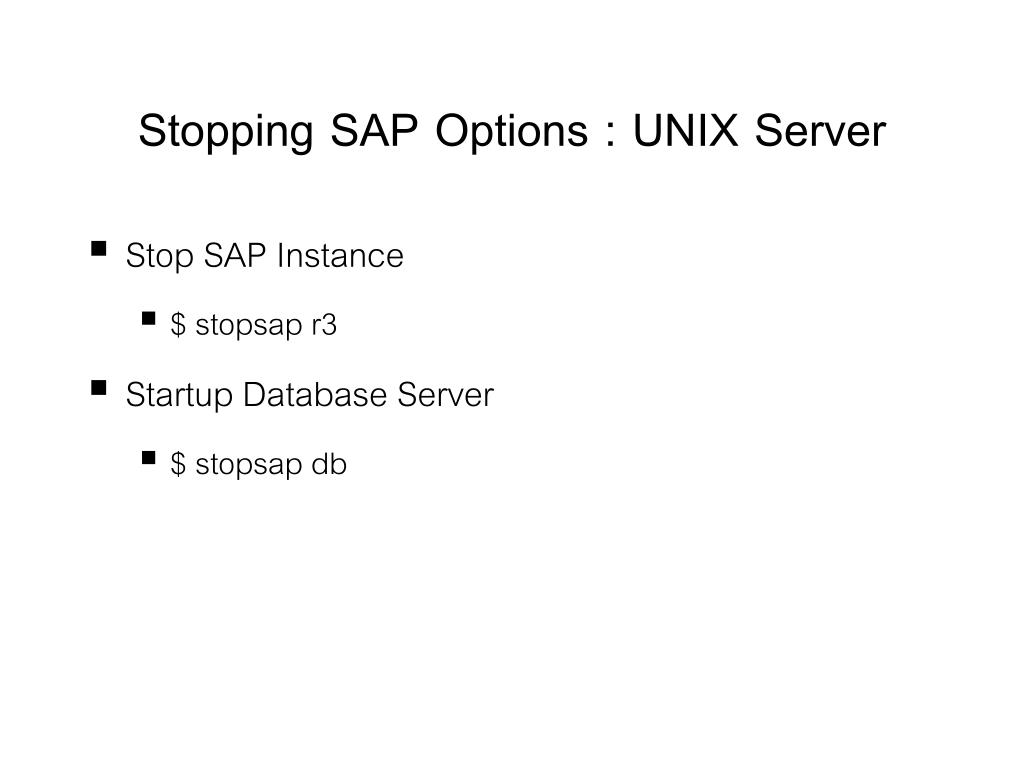1024x768 pixels.
Task: Click the '$ stopsap r3' command text
Action: tap(253, 325)
